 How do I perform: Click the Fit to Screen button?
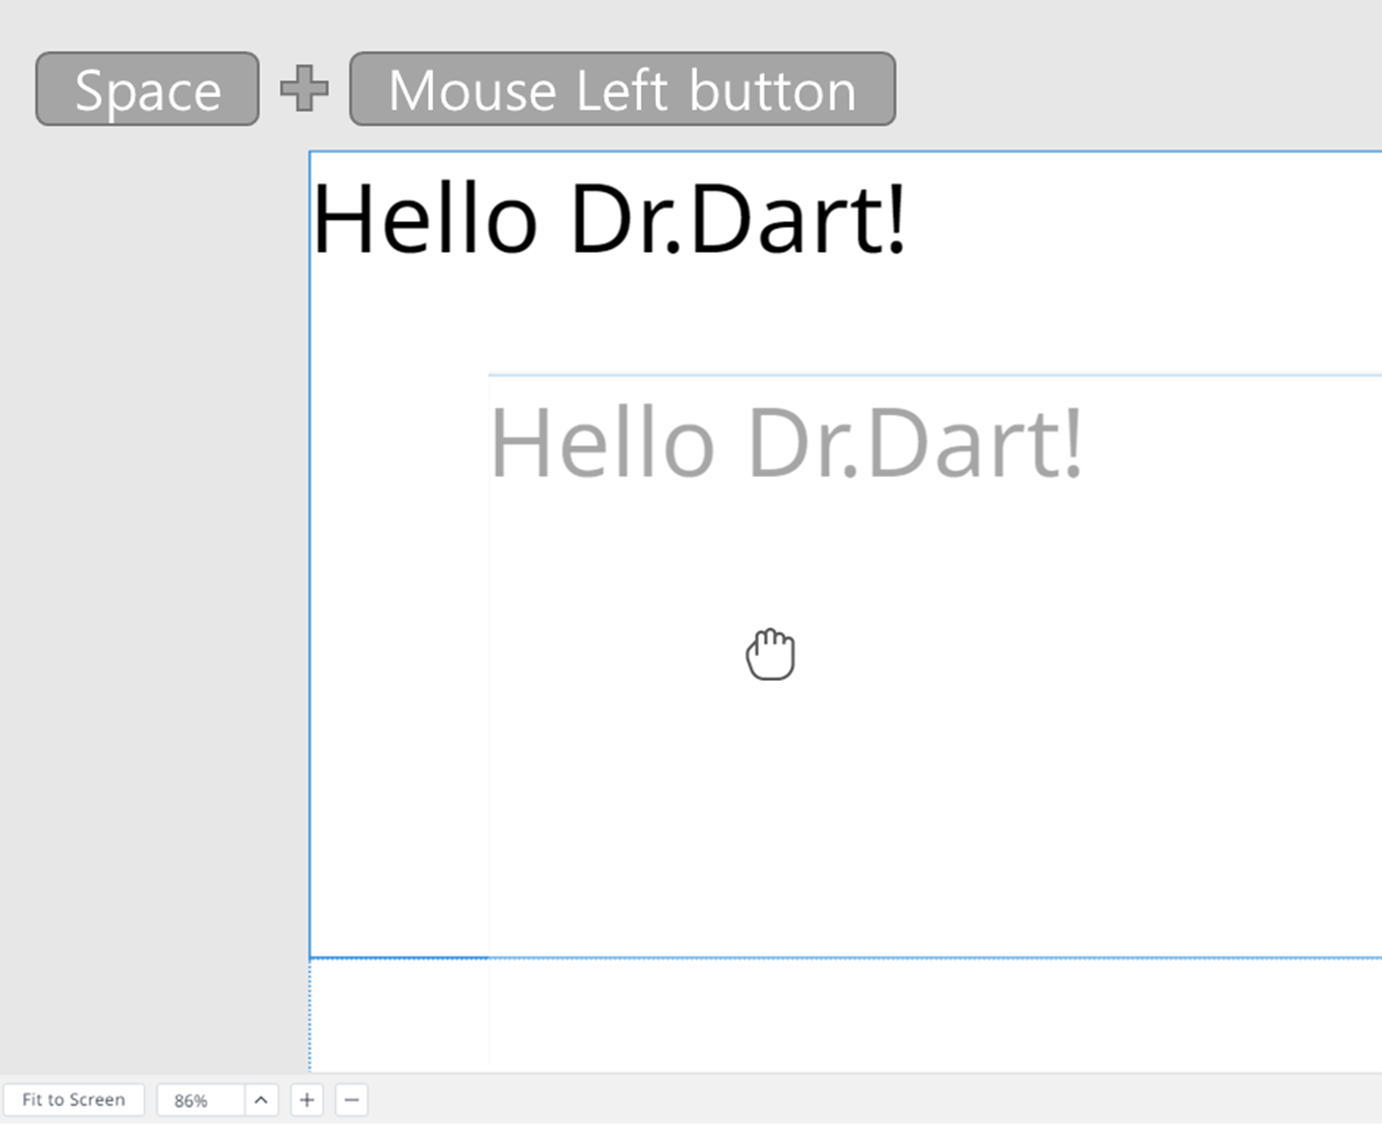(x=74, y=1100)
